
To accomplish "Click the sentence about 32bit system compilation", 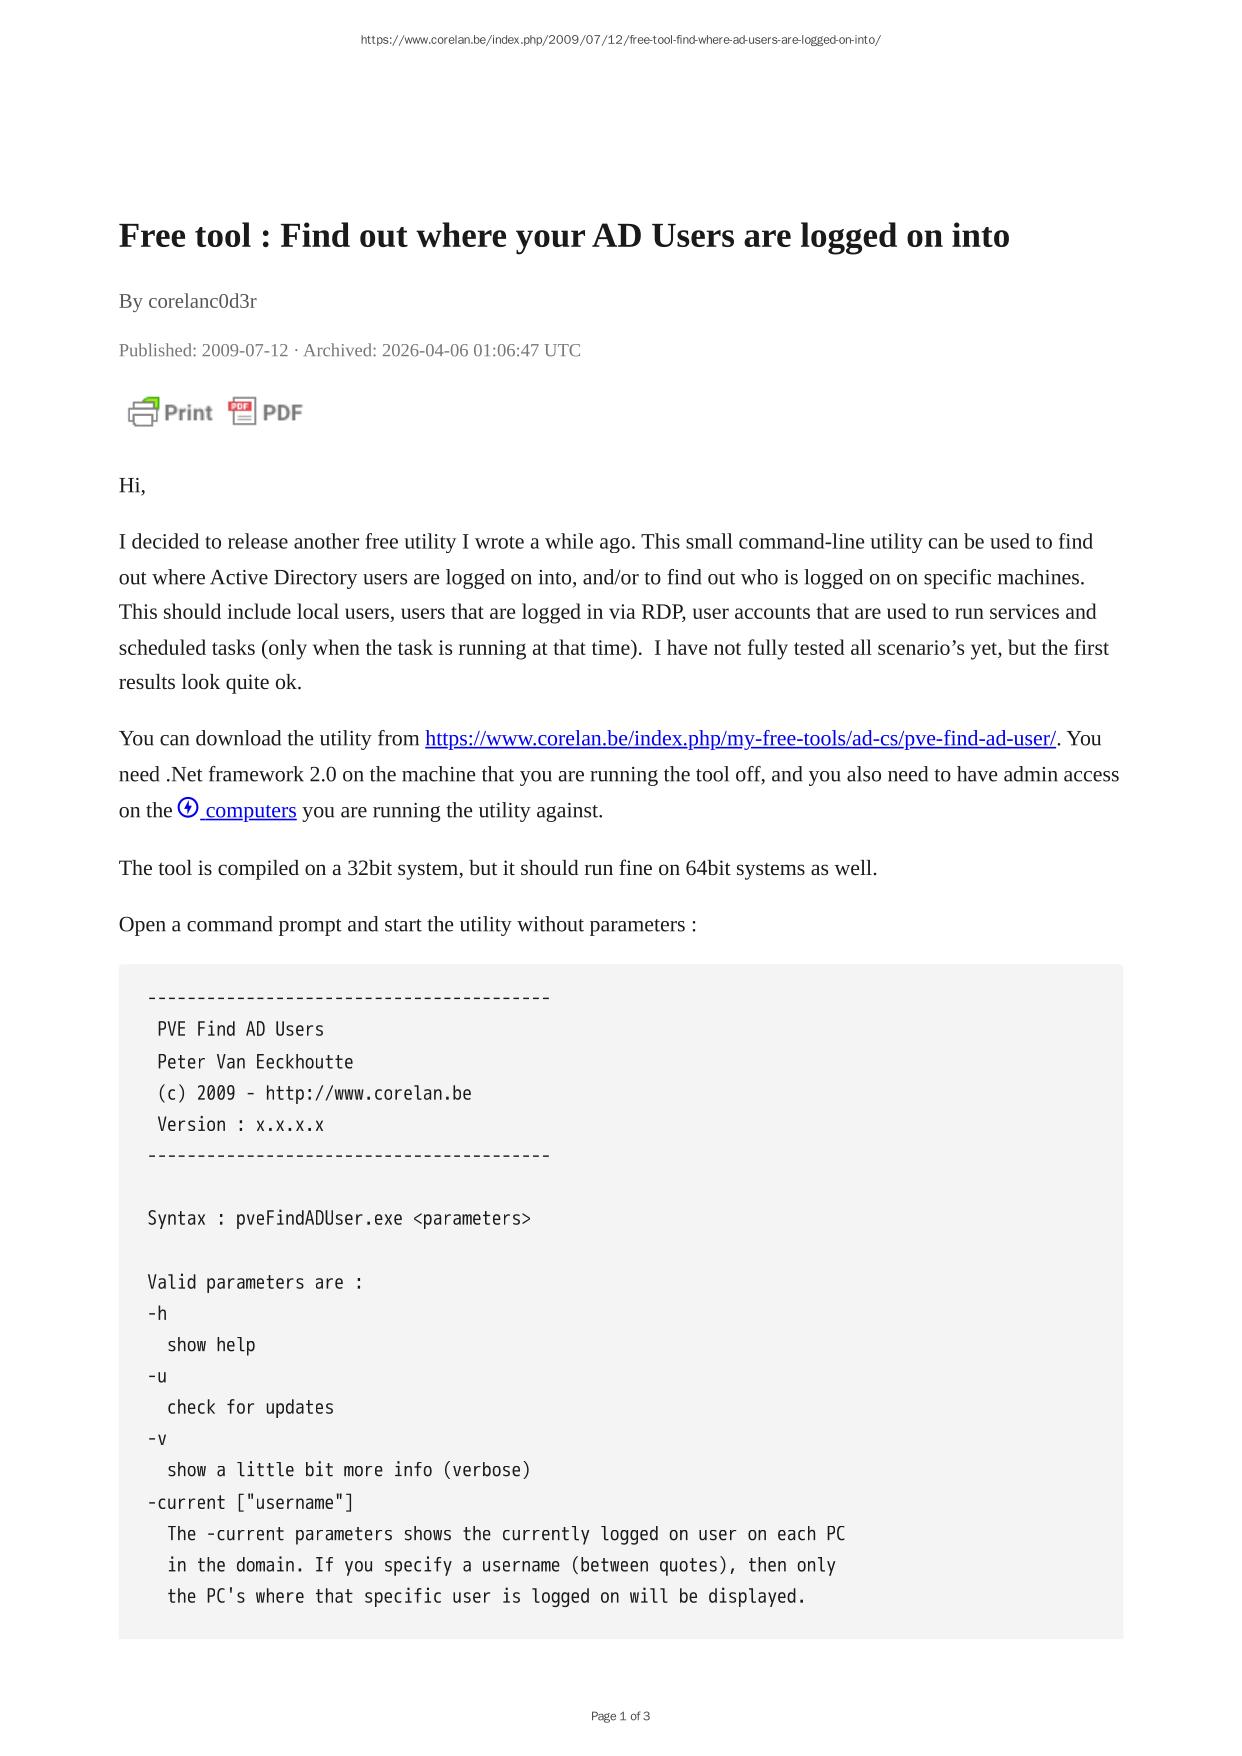I will click(x=497, y=868).
